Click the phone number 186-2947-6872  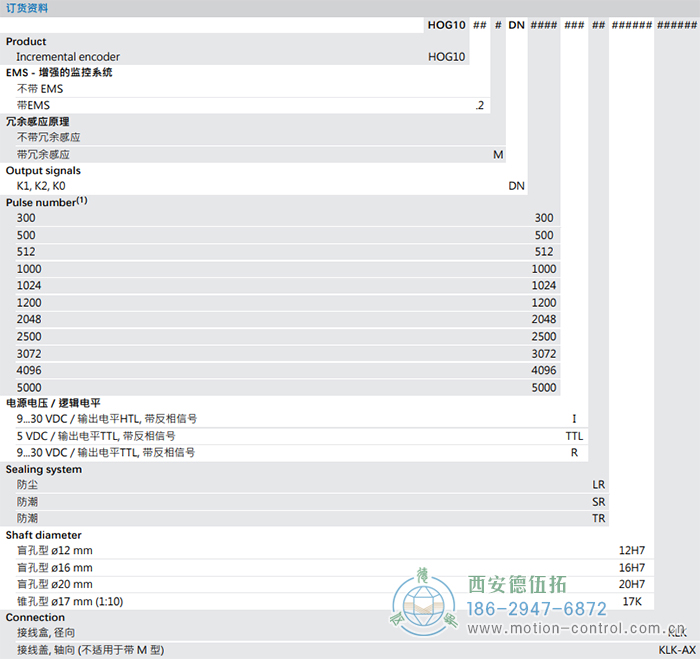[x=539, y=609]
